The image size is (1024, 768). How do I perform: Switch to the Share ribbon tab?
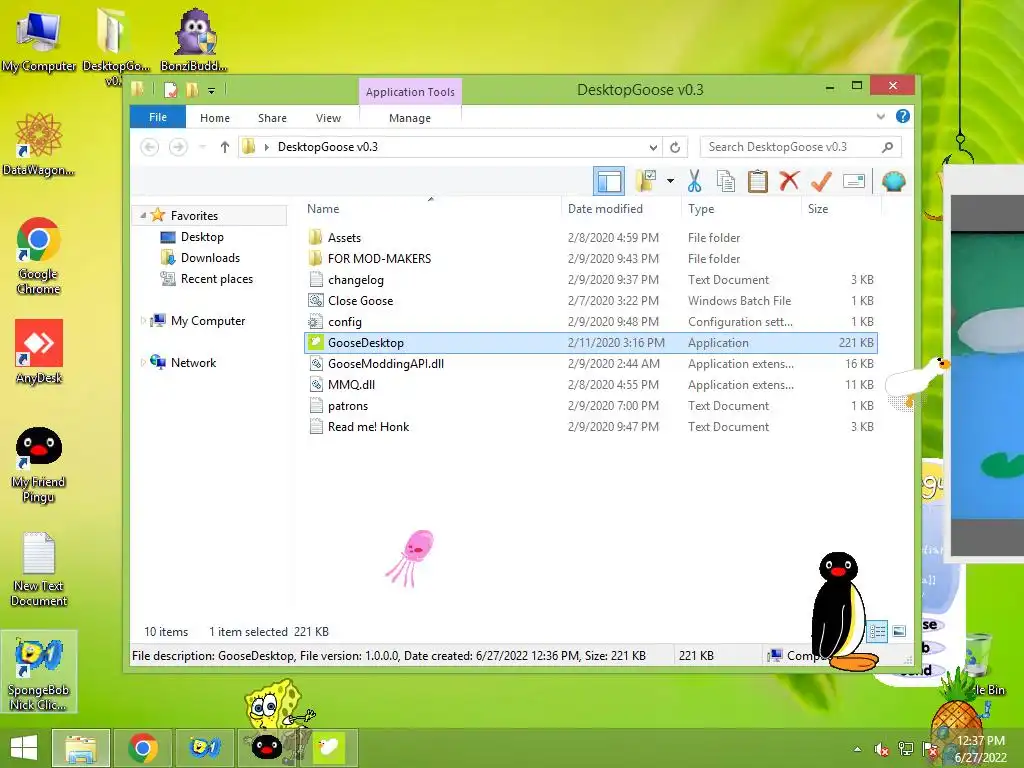(272, 118)
